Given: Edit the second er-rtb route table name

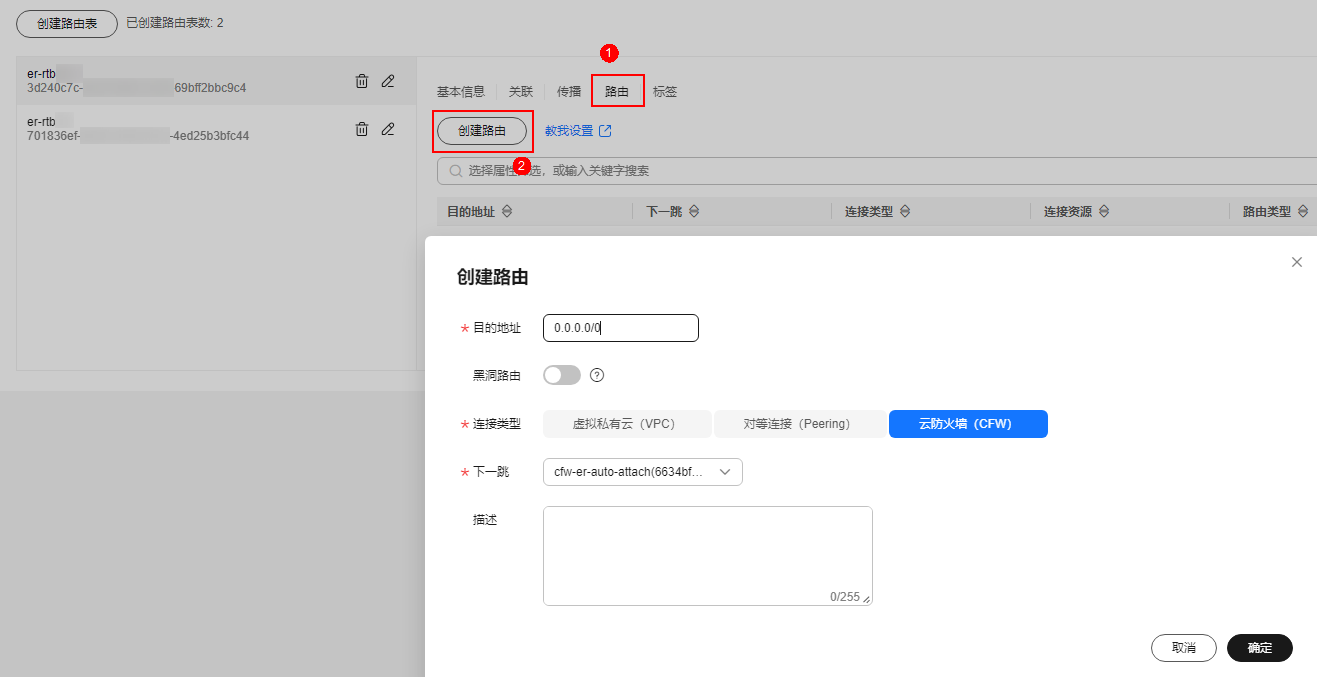Looking at the screenshot, I should click(388, 129).
